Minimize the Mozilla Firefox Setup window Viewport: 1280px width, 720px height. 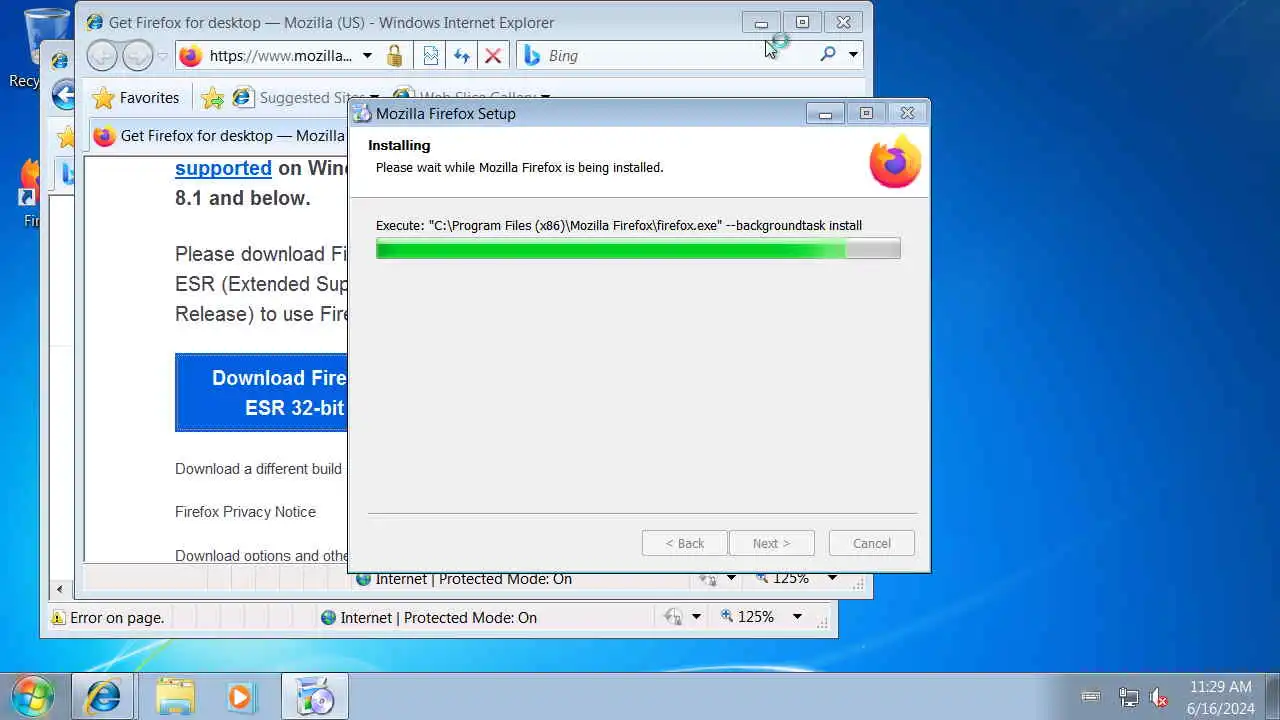pos(825,113)
